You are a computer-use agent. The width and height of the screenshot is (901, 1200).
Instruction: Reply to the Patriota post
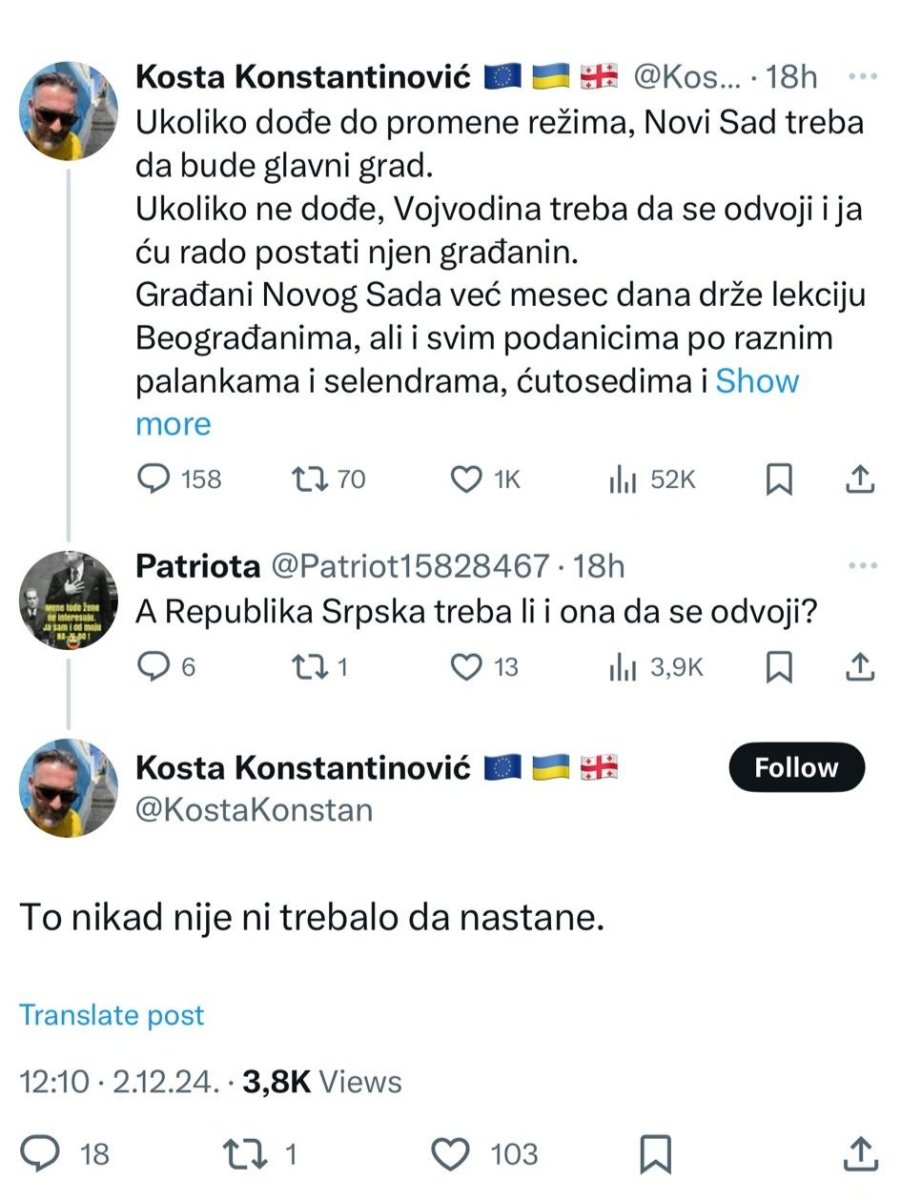152,666
